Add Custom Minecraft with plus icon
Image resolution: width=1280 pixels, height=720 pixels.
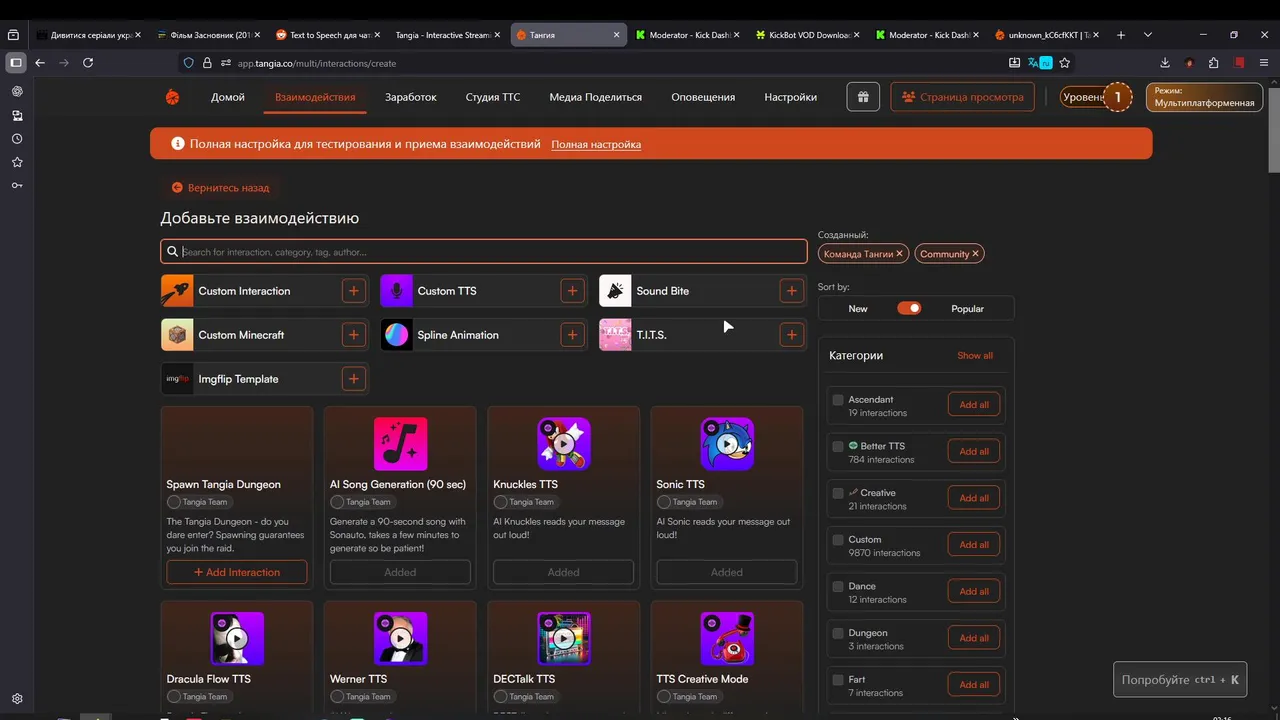click(353, 335)
